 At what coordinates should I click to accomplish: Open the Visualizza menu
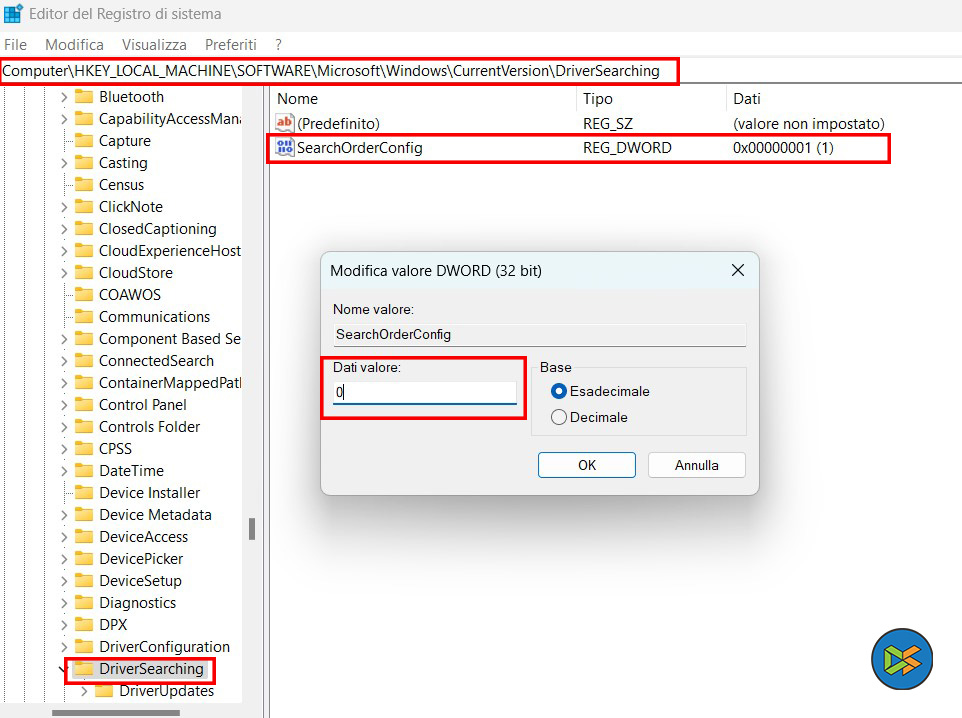[154, 45]
